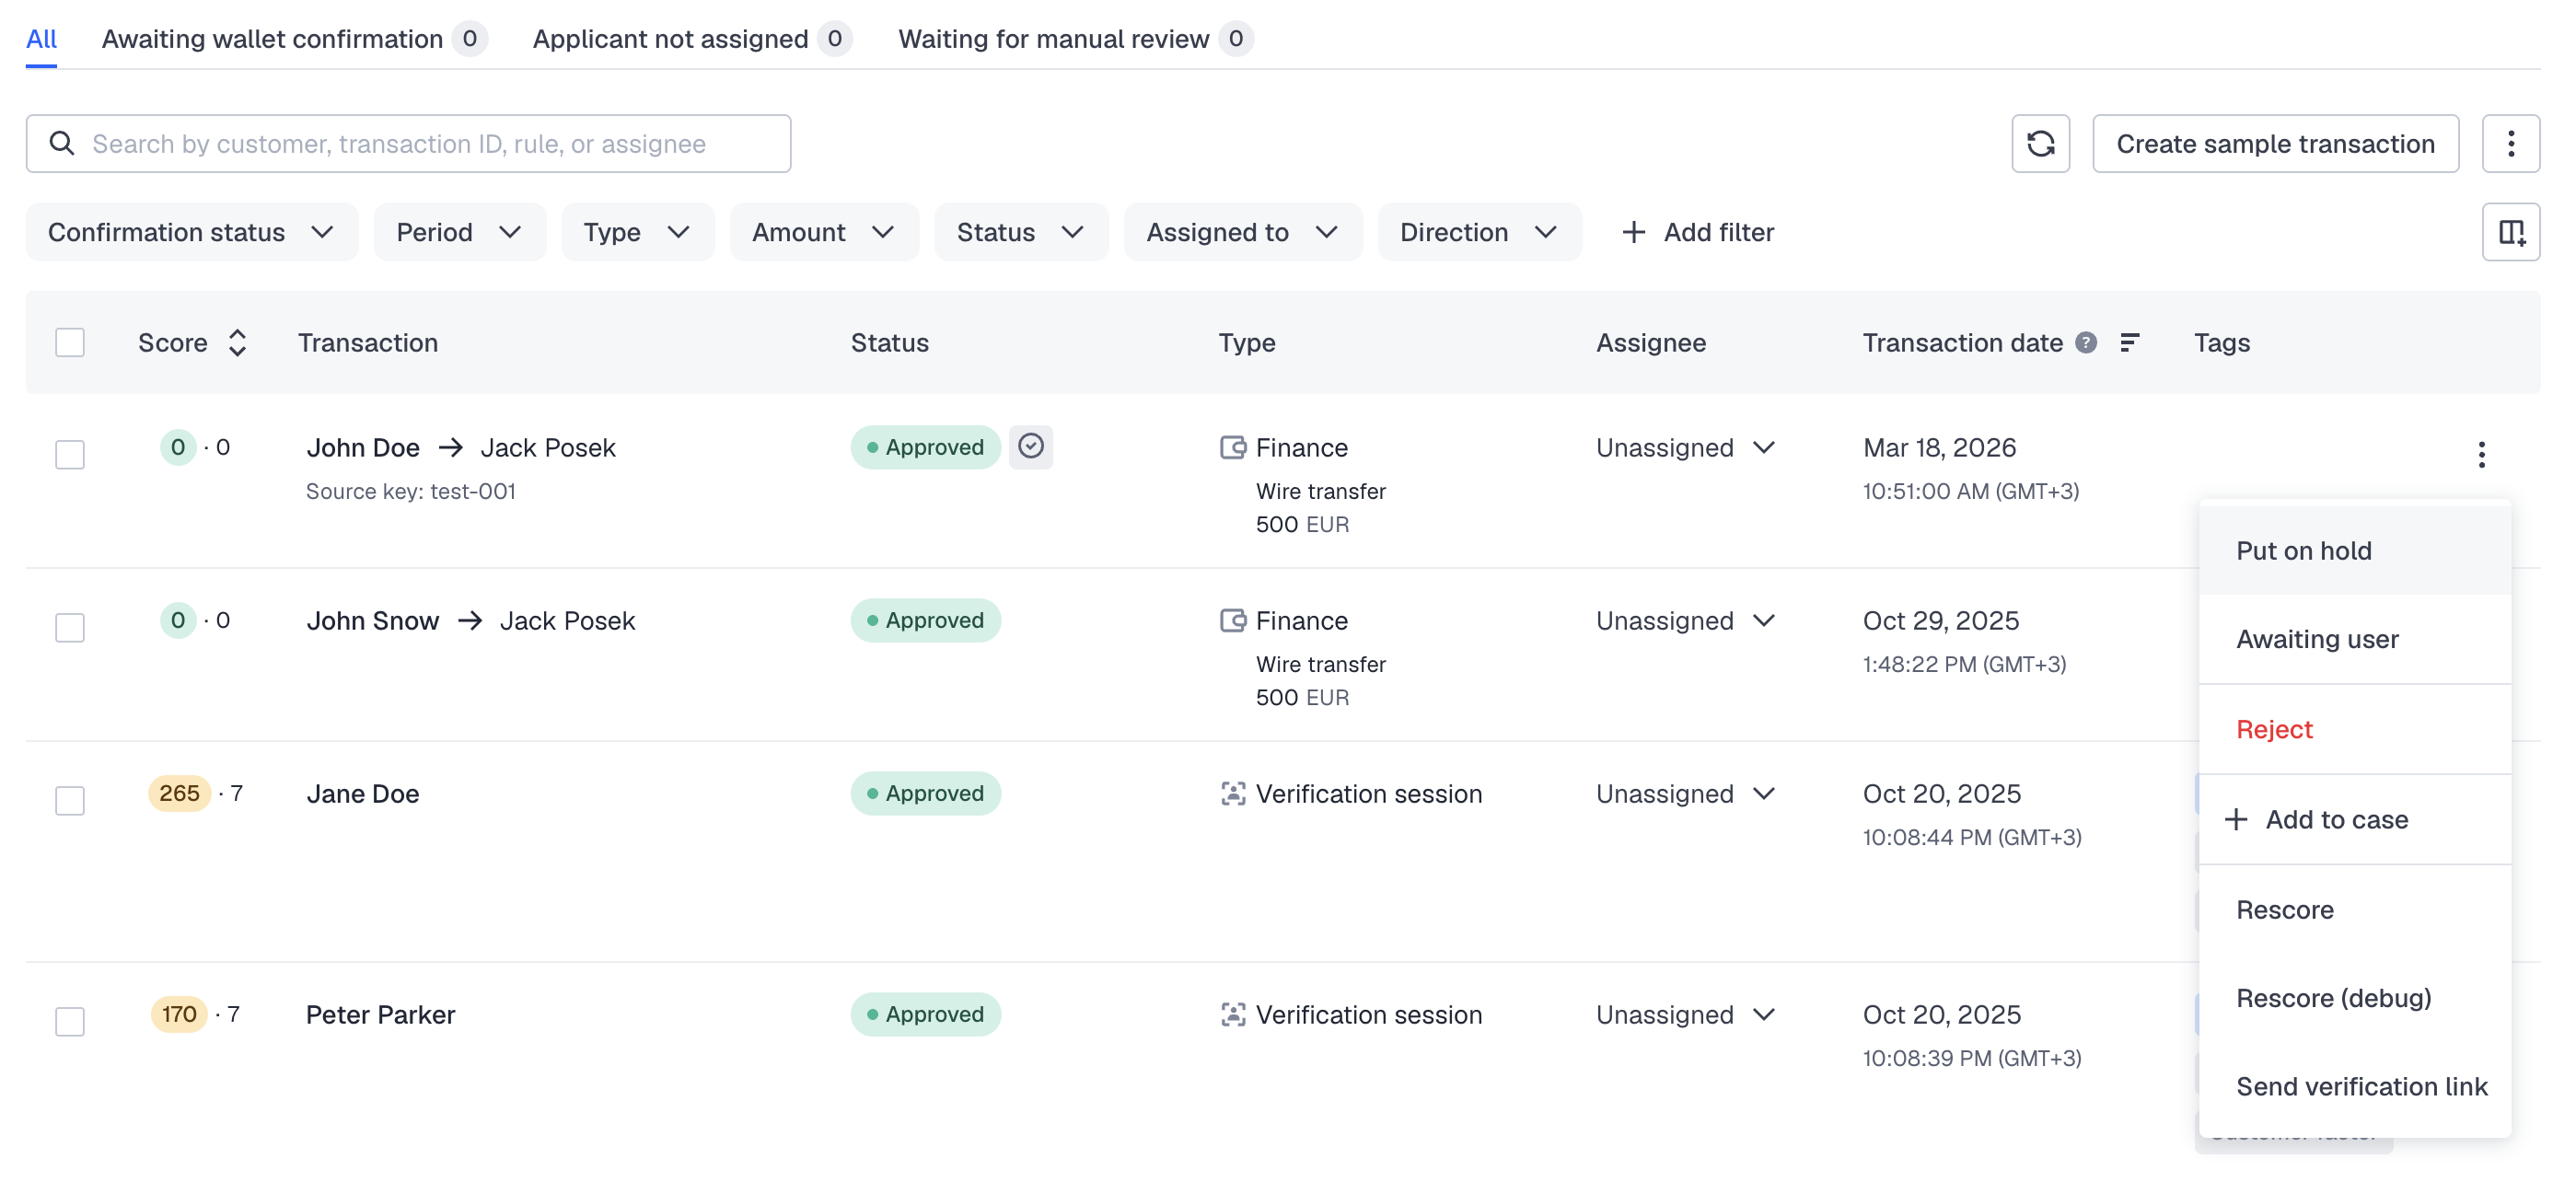
Task: Click the transaction search input field
Action: click(x=408, y=144)
